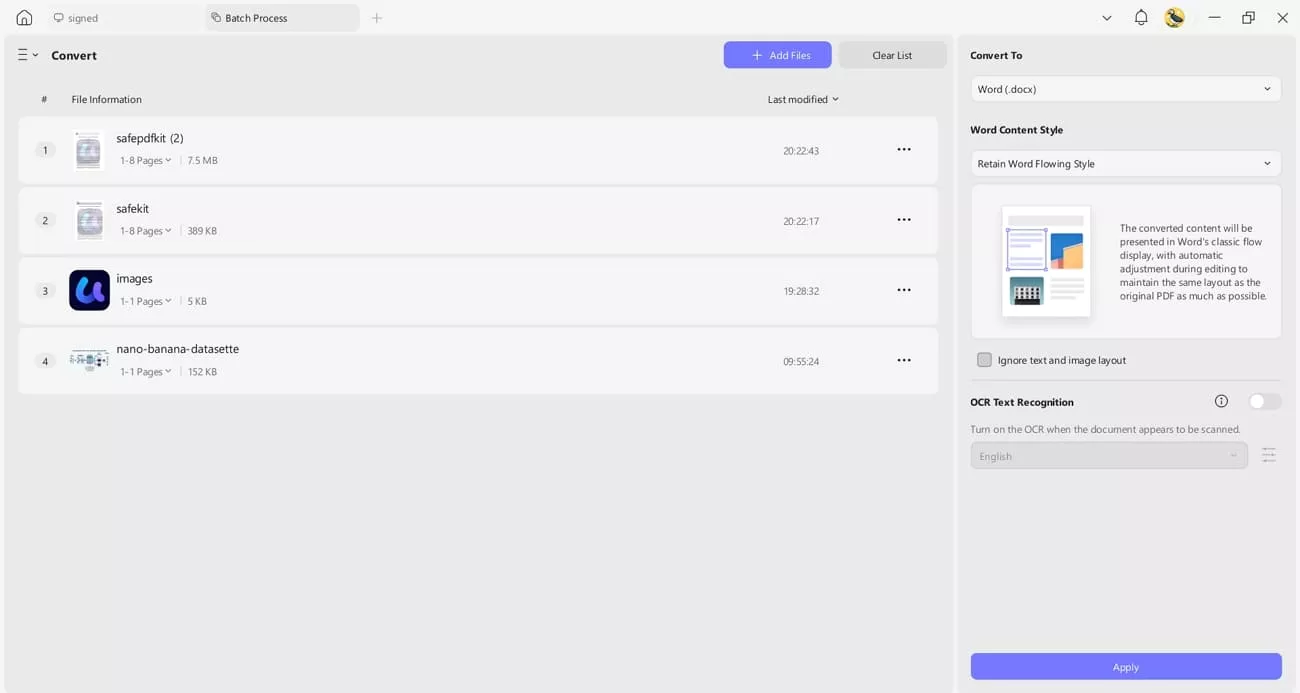Enable the OCR Text Recognition switch
Image resolution: width=1300 pixels, height=693 pixels.
[1264, 401]
